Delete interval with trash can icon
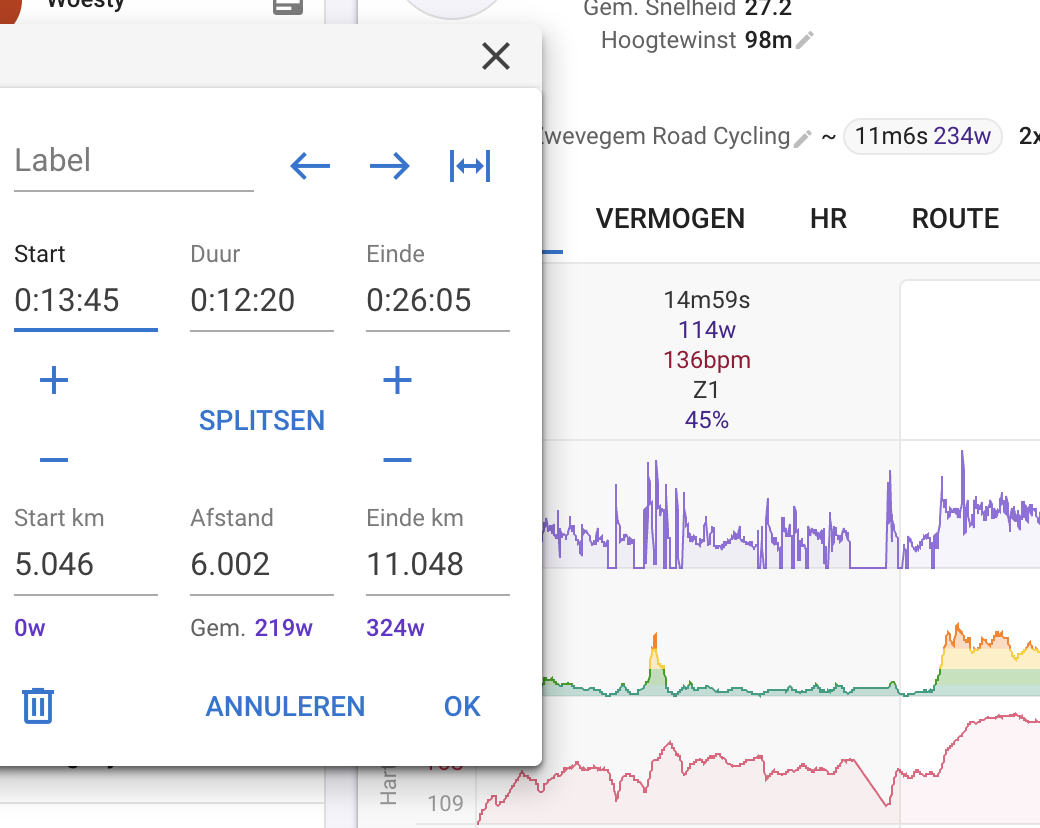This screenshot has width=1040, height=828. point(38,706)
